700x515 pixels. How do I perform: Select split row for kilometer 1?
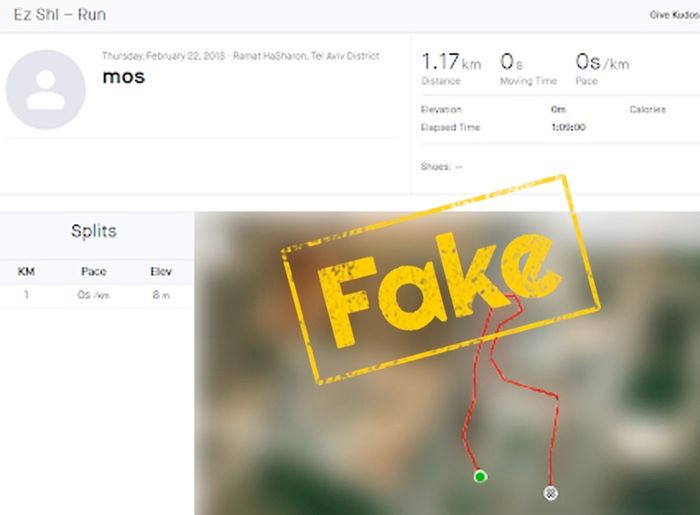pyautogui.click(x=97, y=295)
